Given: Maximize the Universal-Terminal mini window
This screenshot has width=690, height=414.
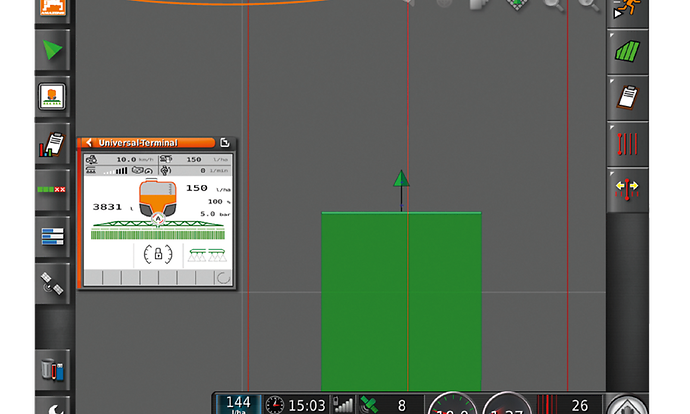Looking at the screenshot, I should (225, 143).
